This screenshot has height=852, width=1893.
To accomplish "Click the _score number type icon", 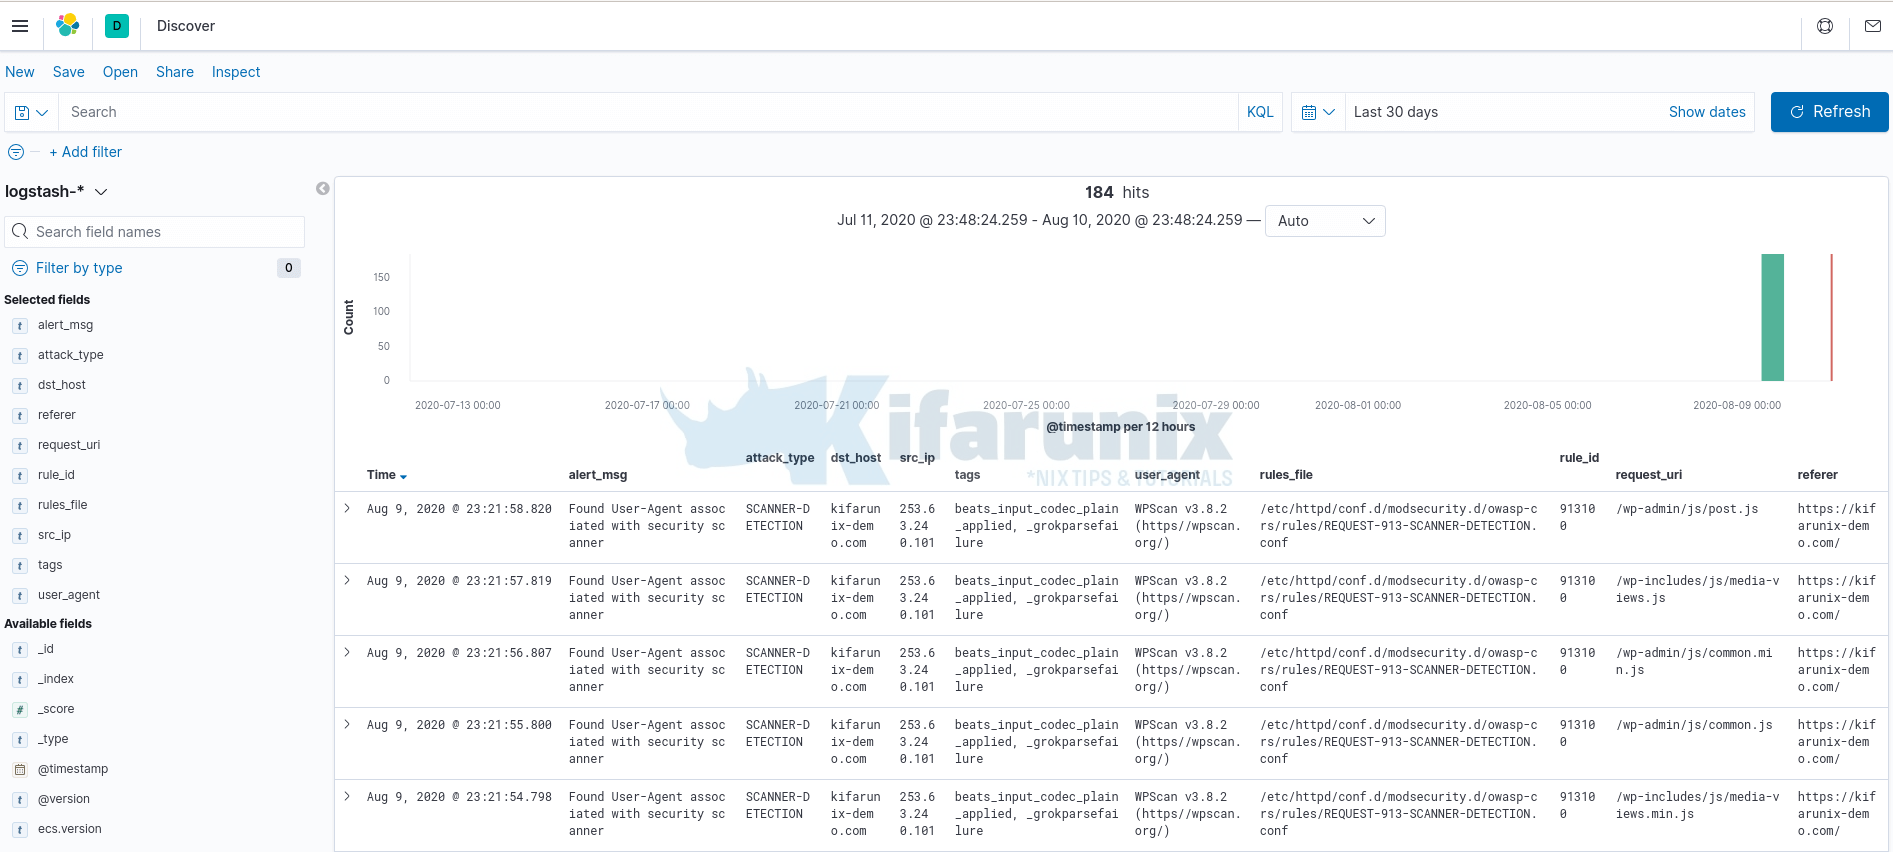I will click(x=20, y=710).
